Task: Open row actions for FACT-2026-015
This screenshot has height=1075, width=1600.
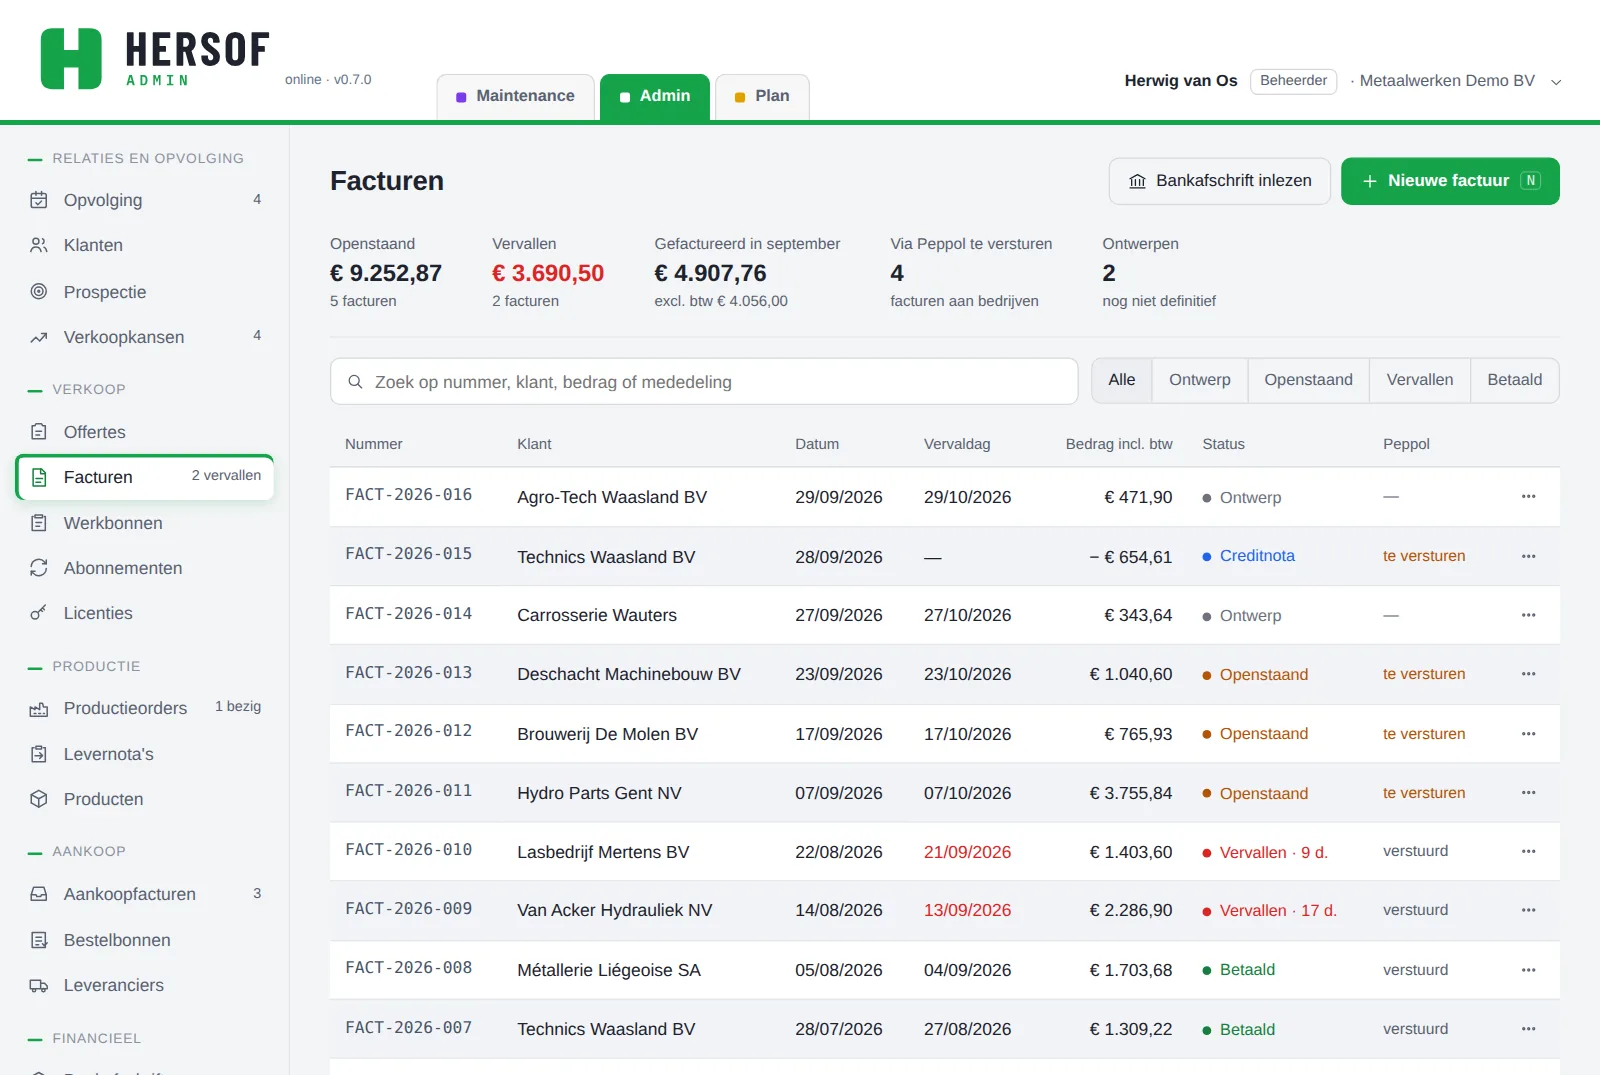Action: tap(1528, 556)
